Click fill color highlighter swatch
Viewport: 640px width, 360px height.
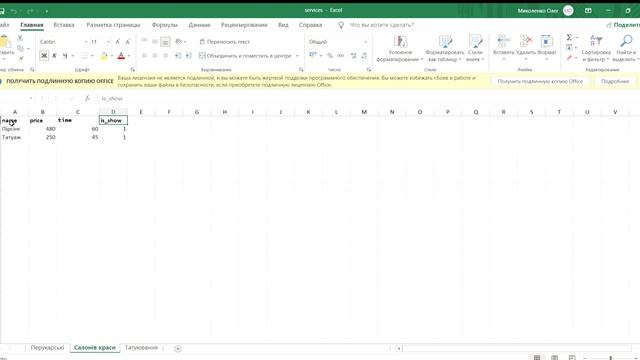point(104,56)
